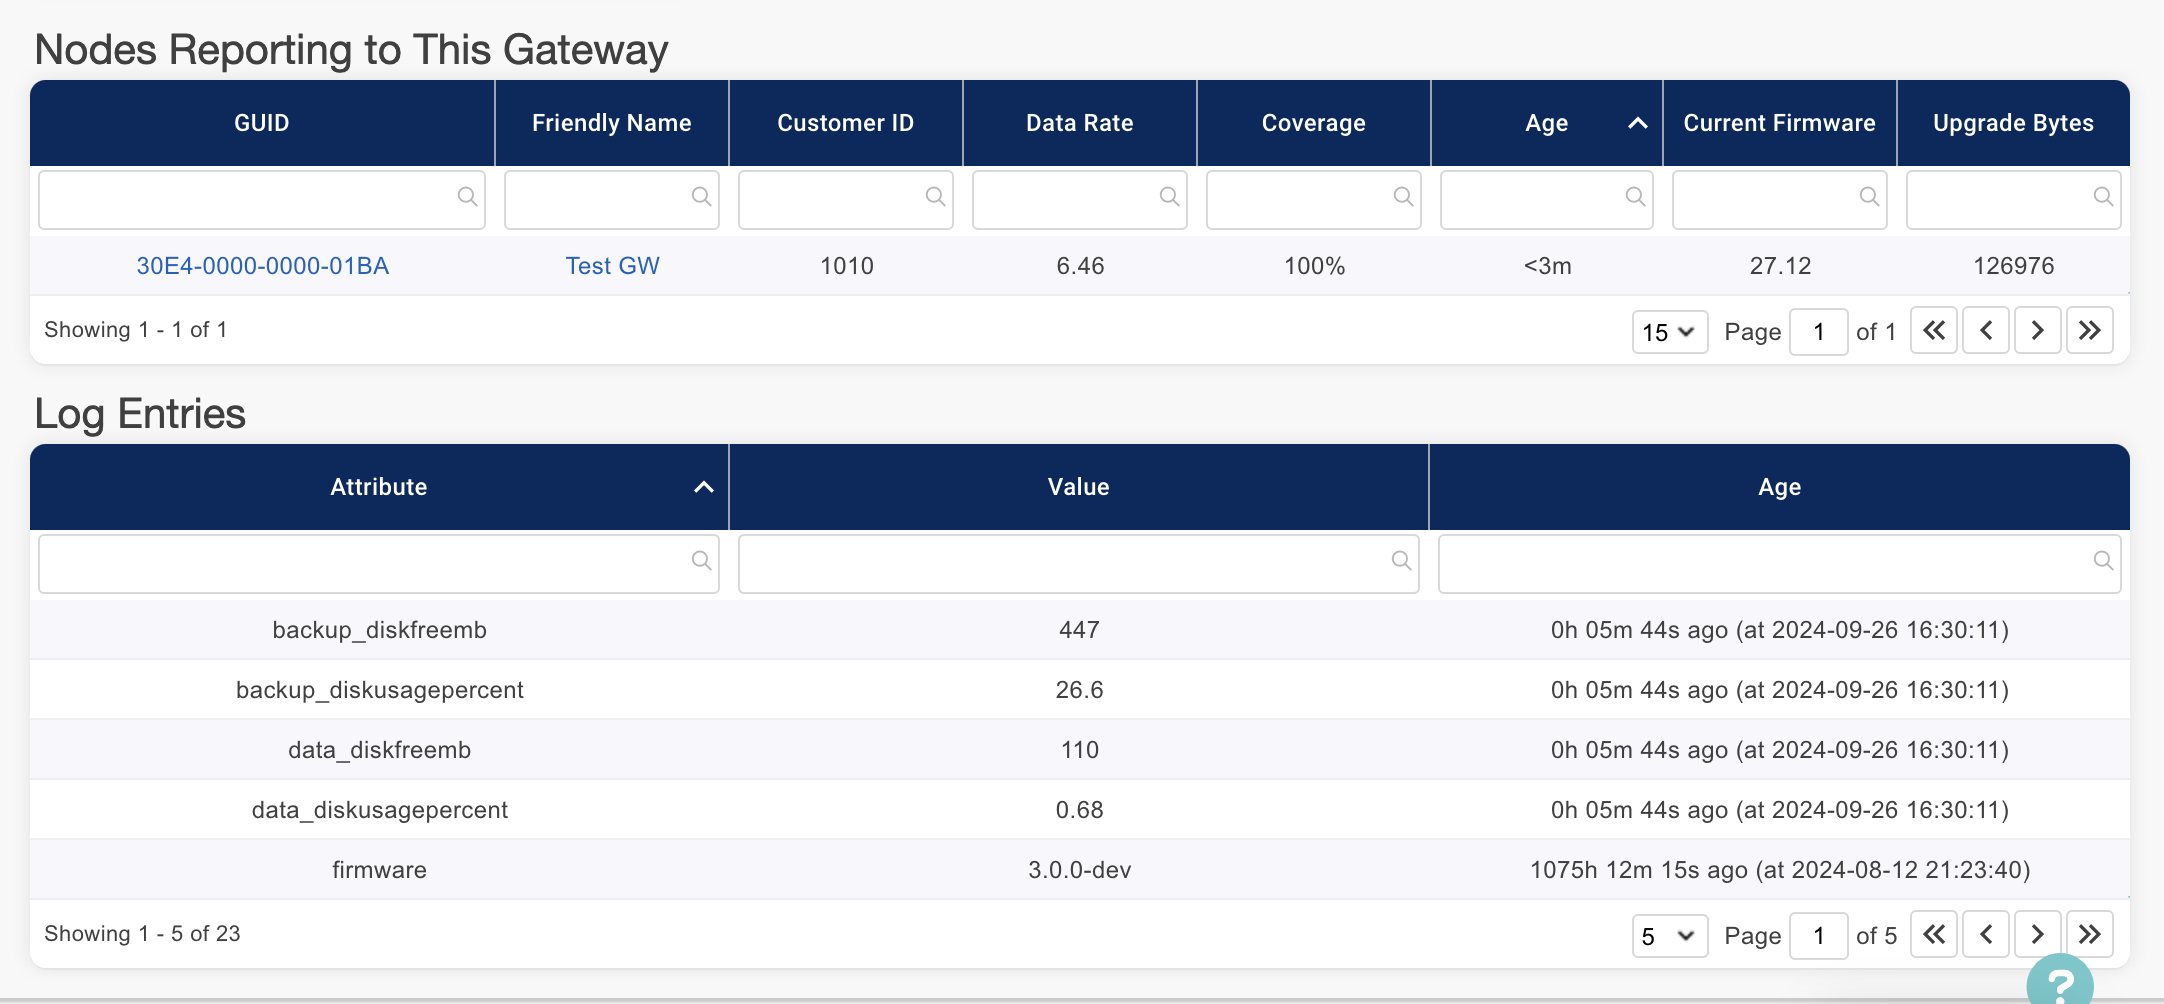Viewport: 2164px width, 1004px height.
Task: Go to previous page of Log Entries
Action: click(1986, 935)
